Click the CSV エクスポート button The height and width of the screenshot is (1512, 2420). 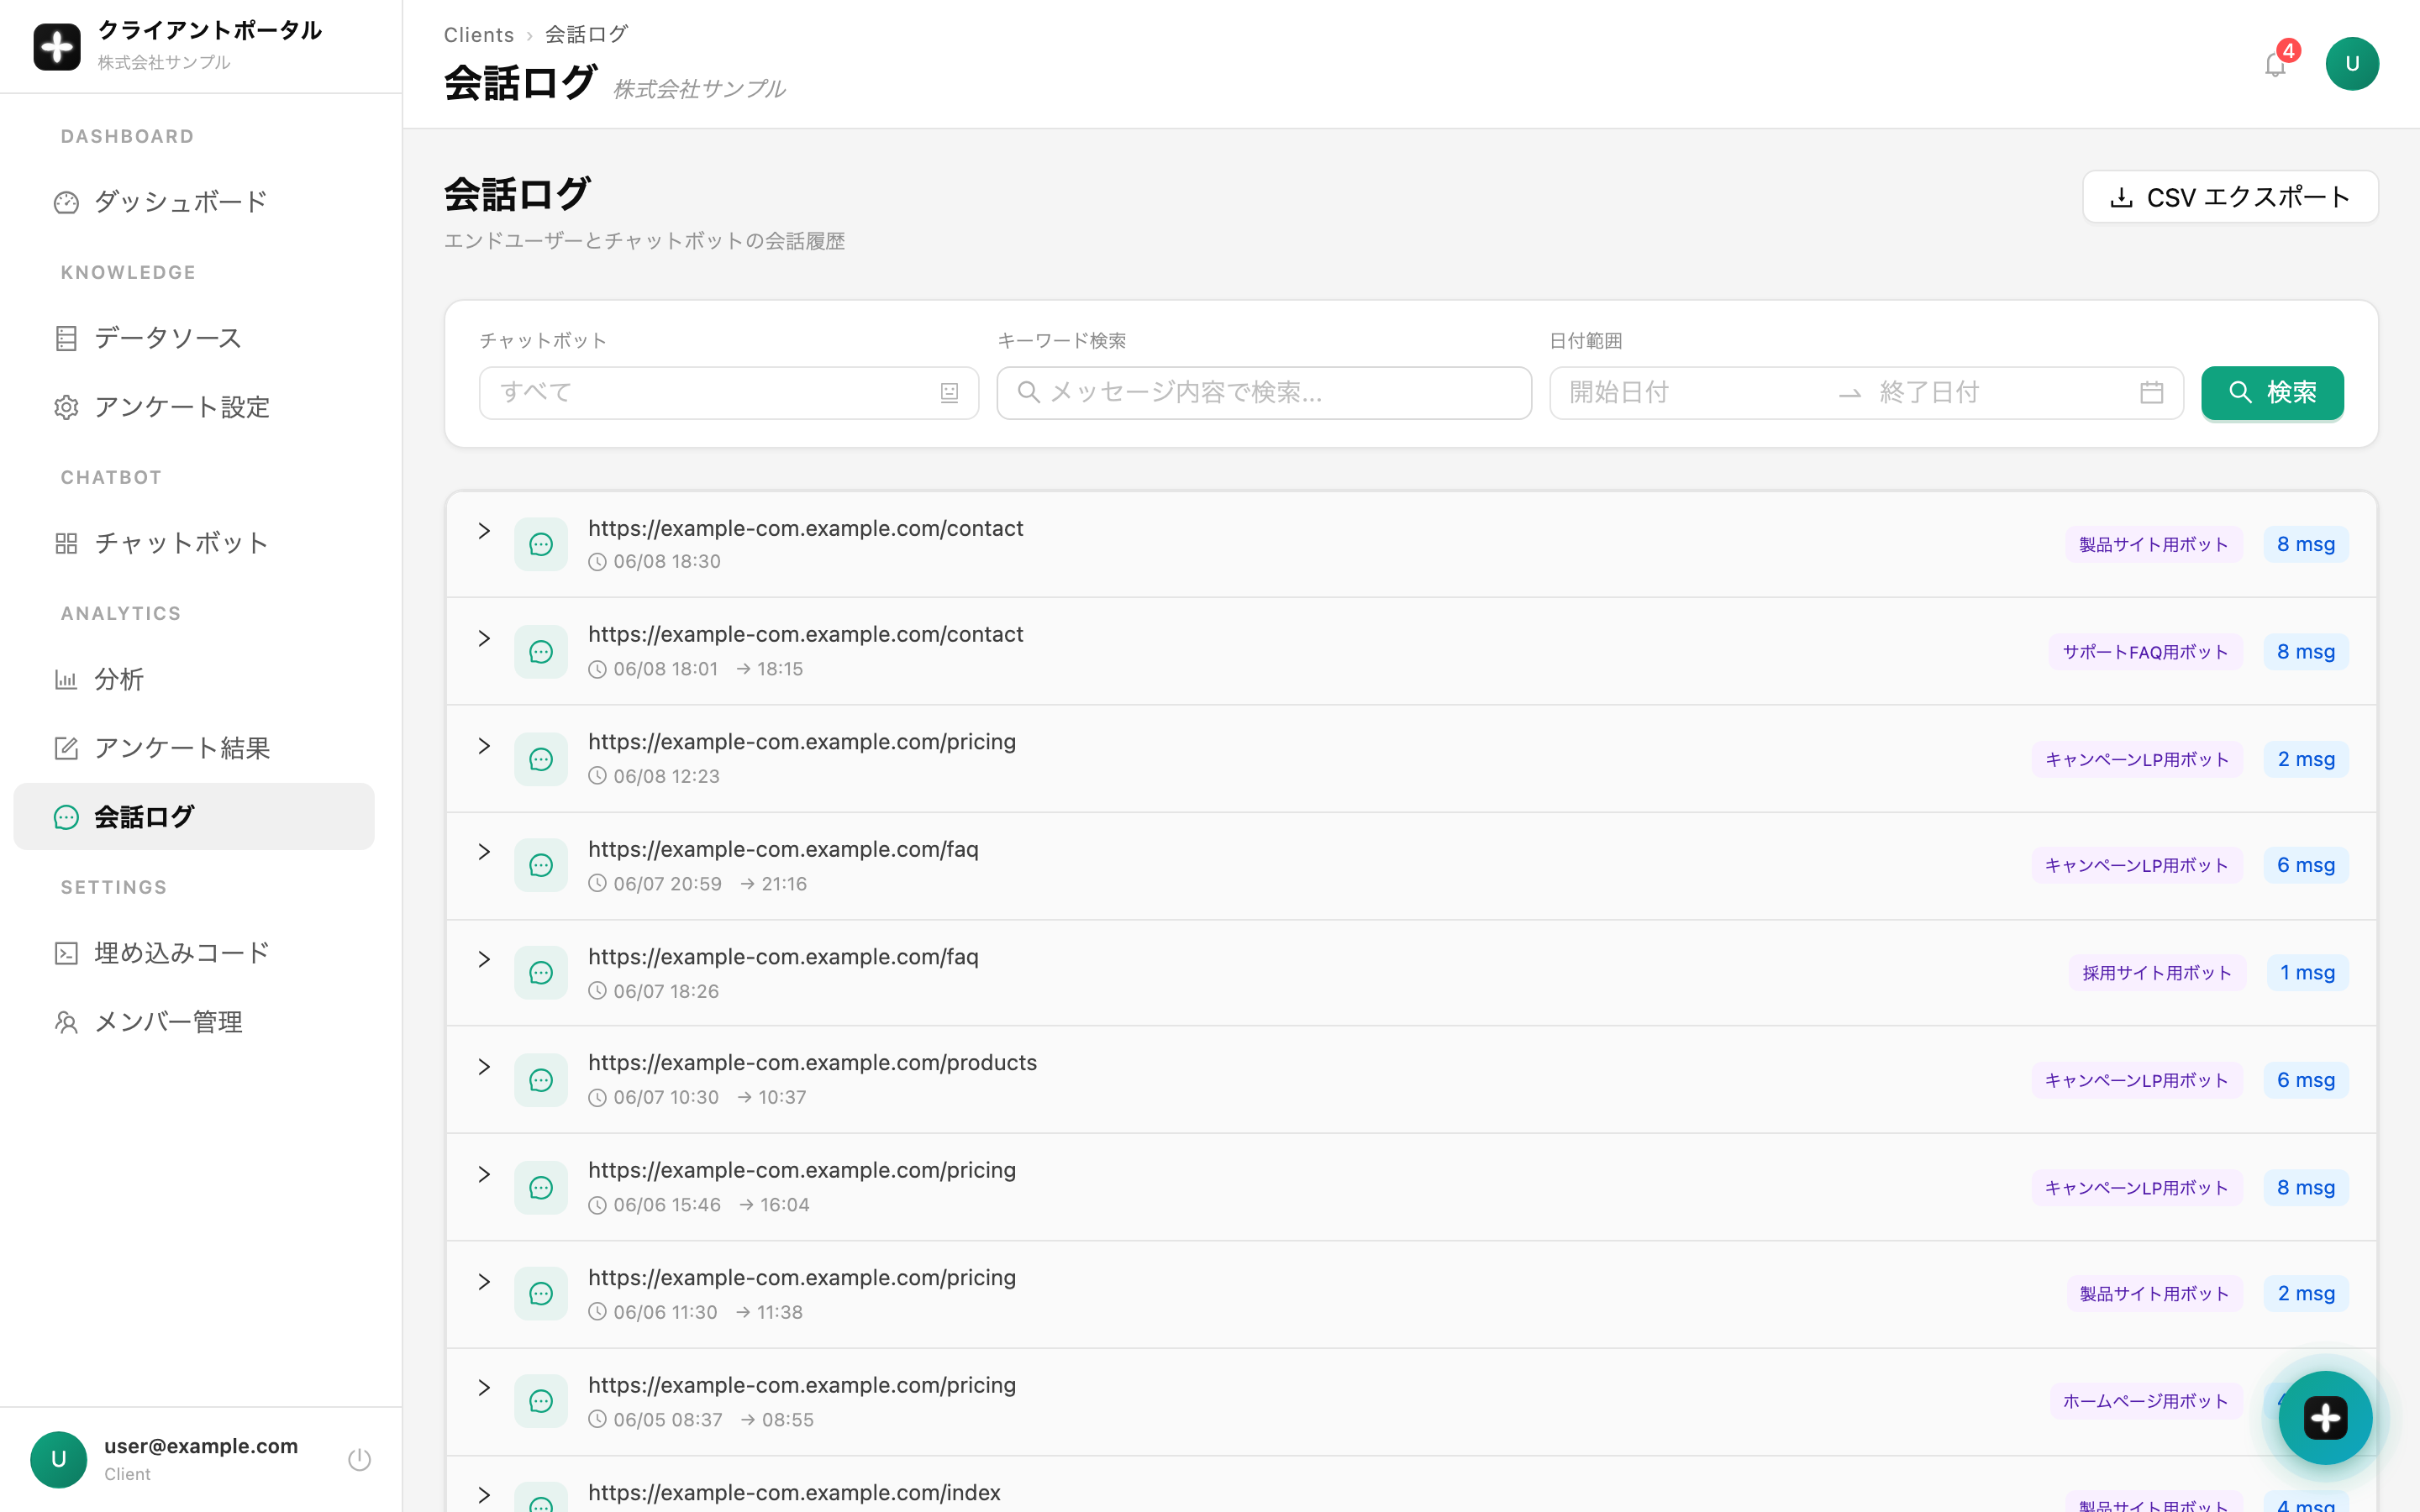(2230, 197)
